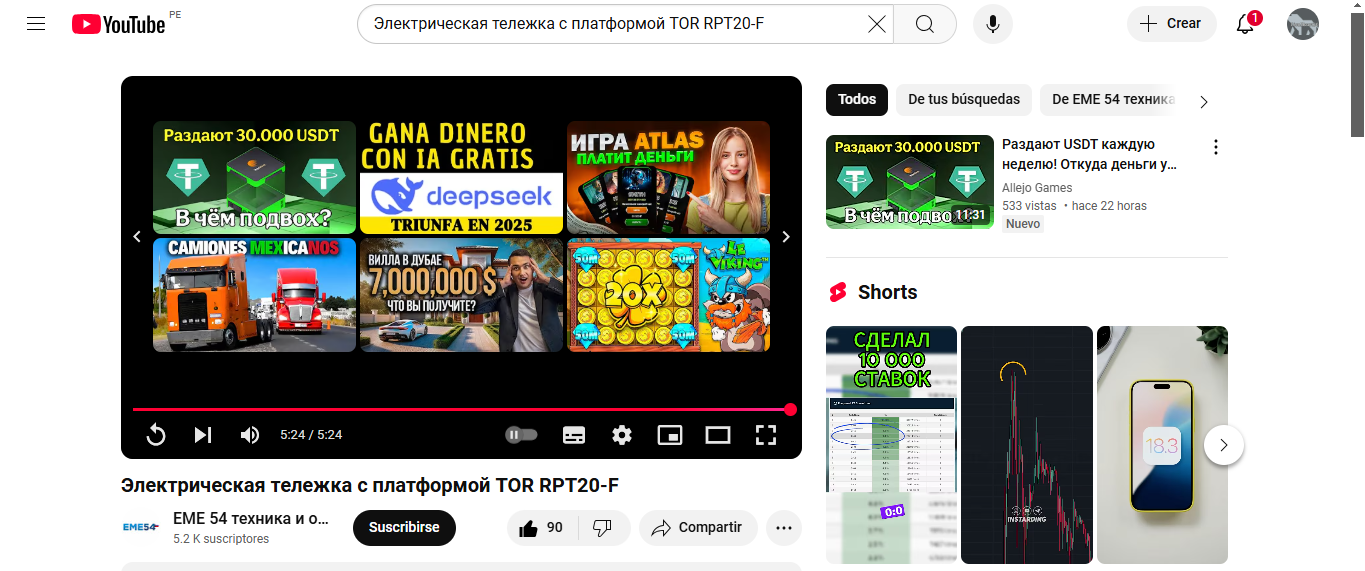Like the video (90 likes)
Screen dimensions: 1365x571
[x=542, y=528]
